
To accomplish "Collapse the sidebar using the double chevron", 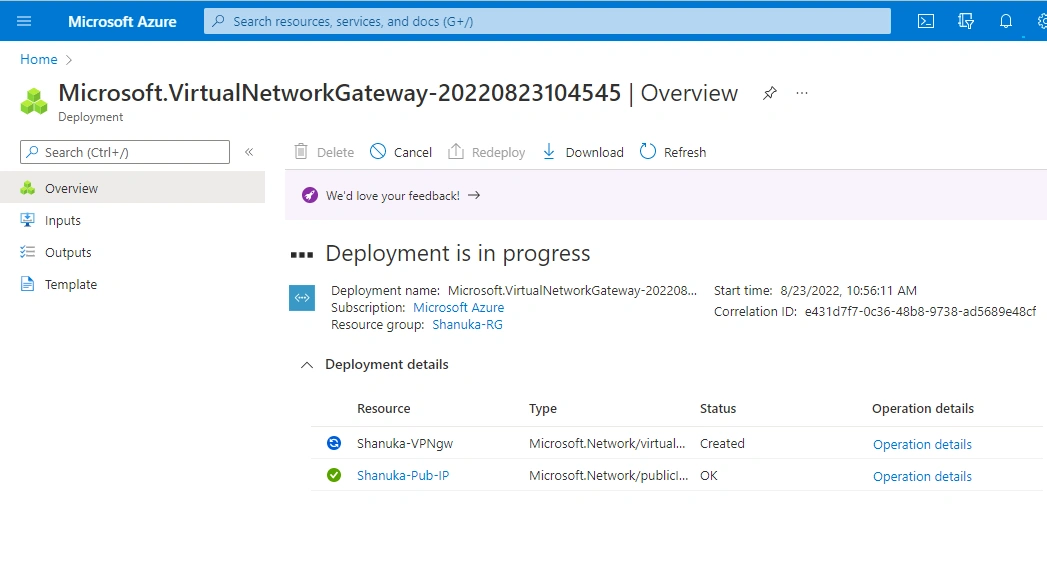I will click(x=249, y=152).
